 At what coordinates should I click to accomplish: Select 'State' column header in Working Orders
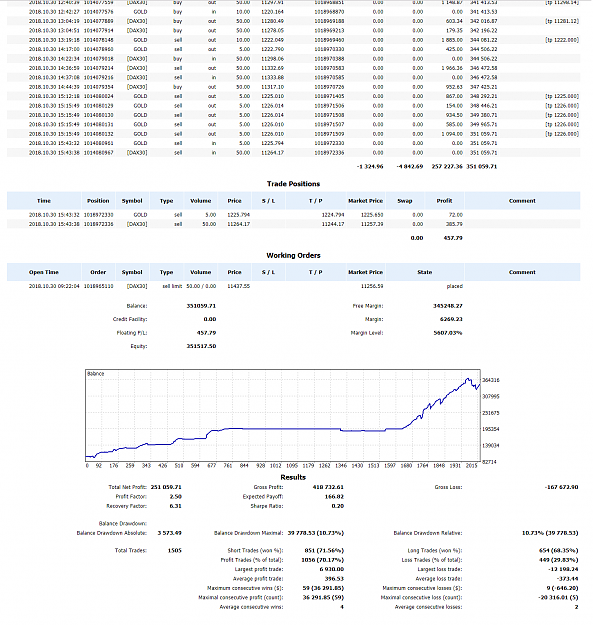[x=424, y=272]
